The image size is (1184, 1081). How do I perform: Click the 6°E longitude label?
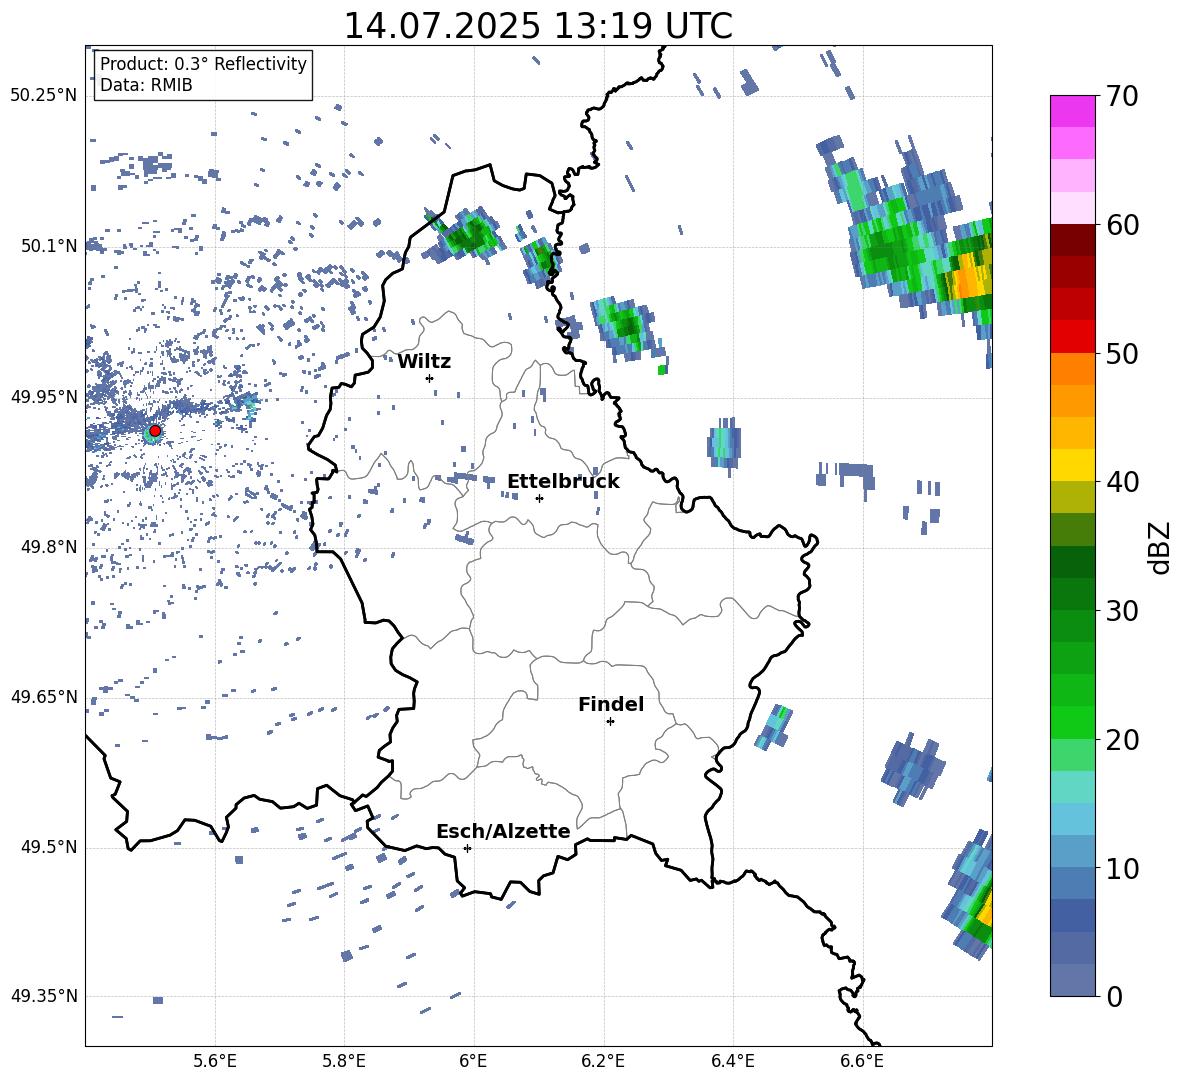[473, 1061]
